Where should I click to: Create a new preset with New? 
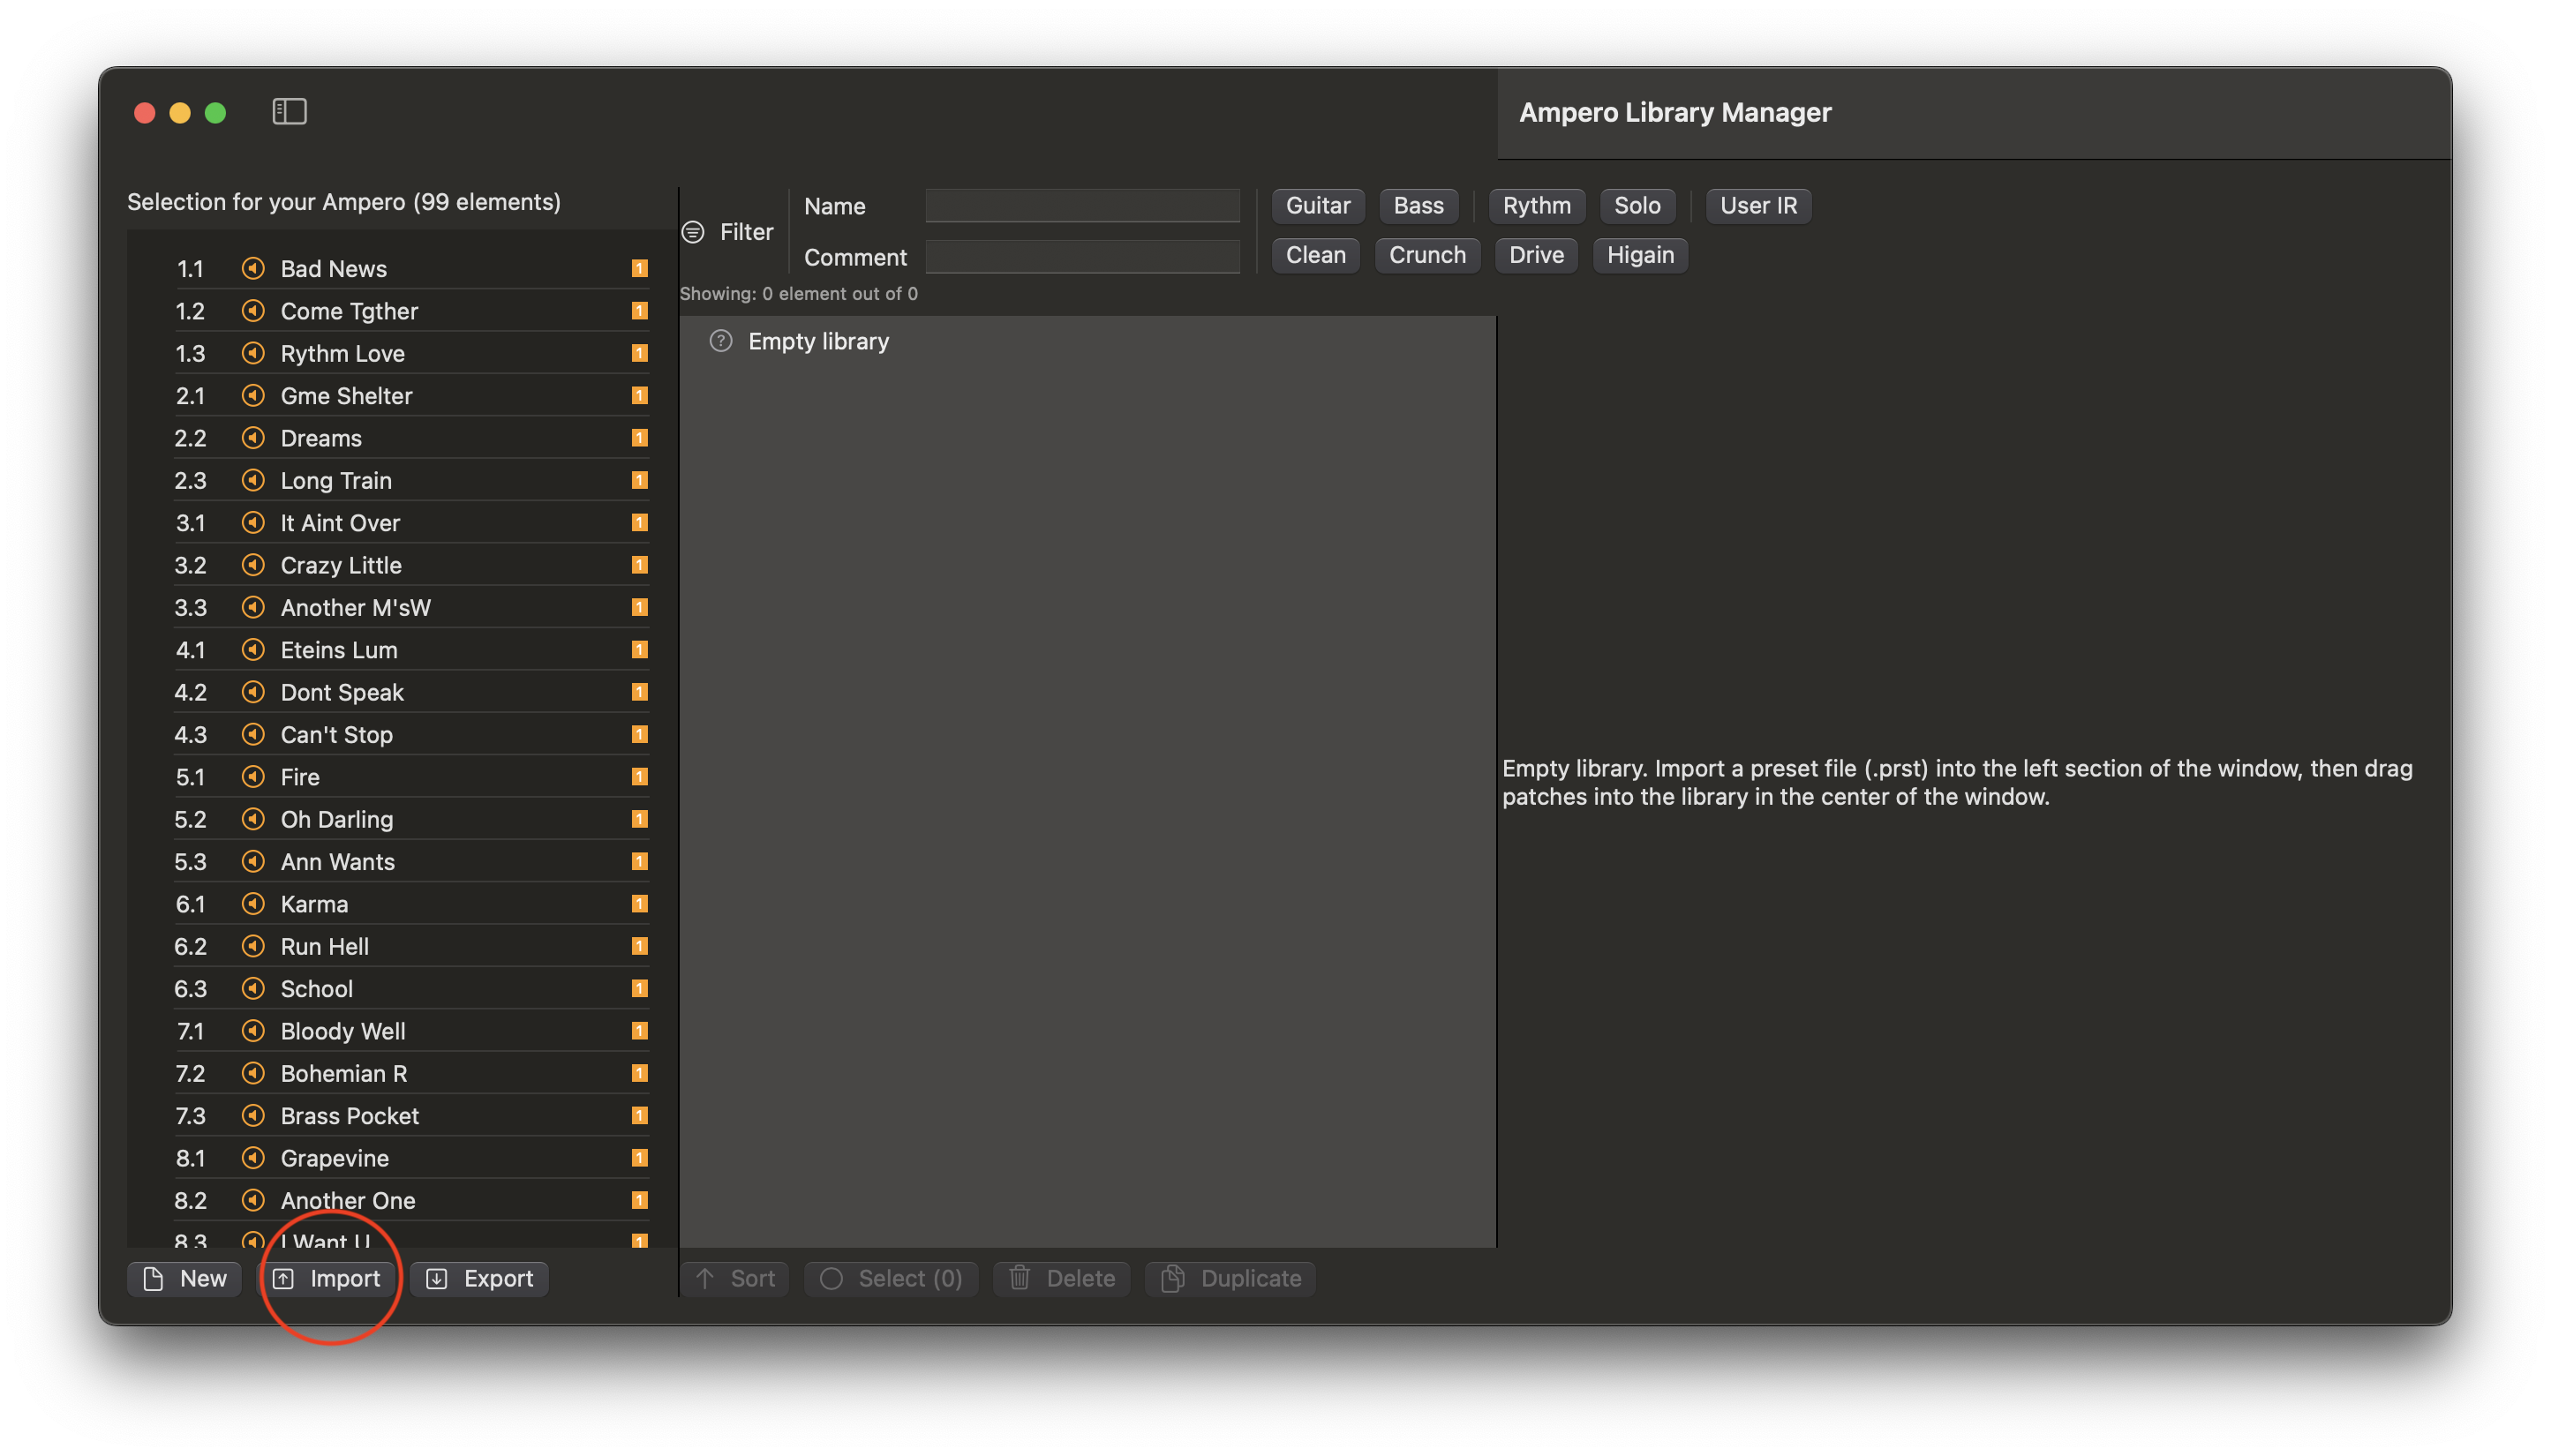coord(185,1278)
